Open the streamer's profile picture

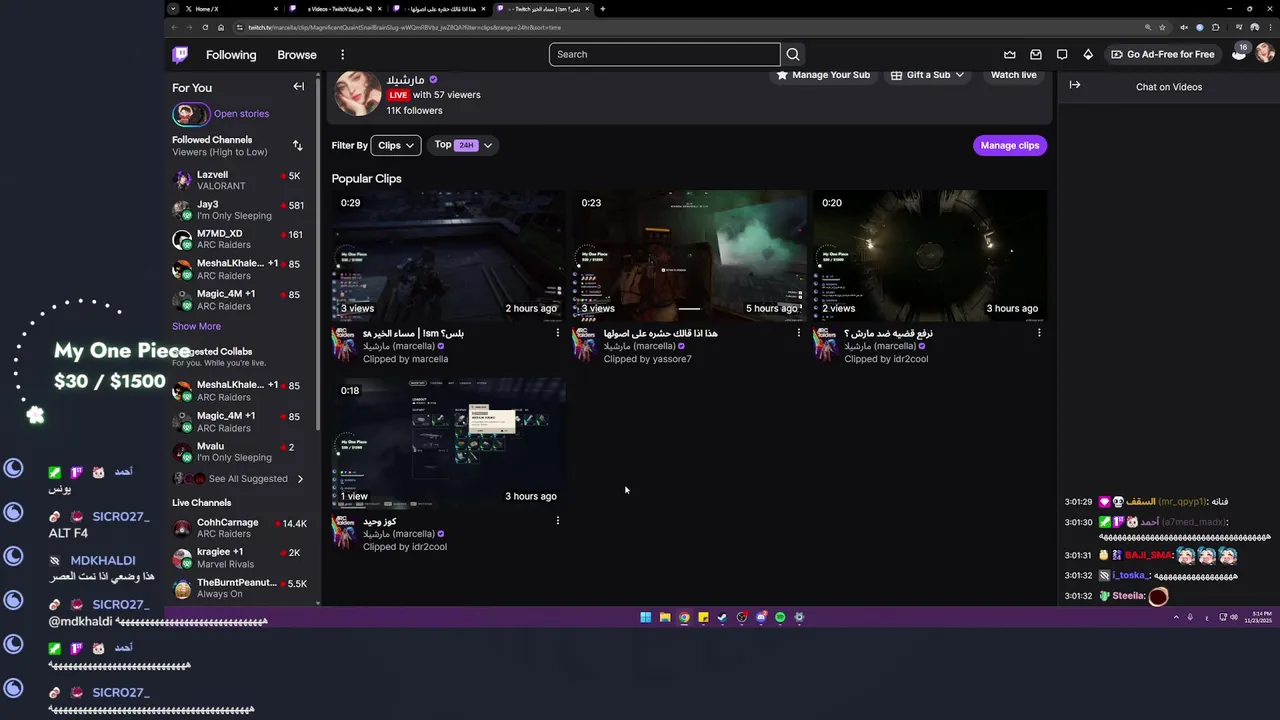(357, 94)
